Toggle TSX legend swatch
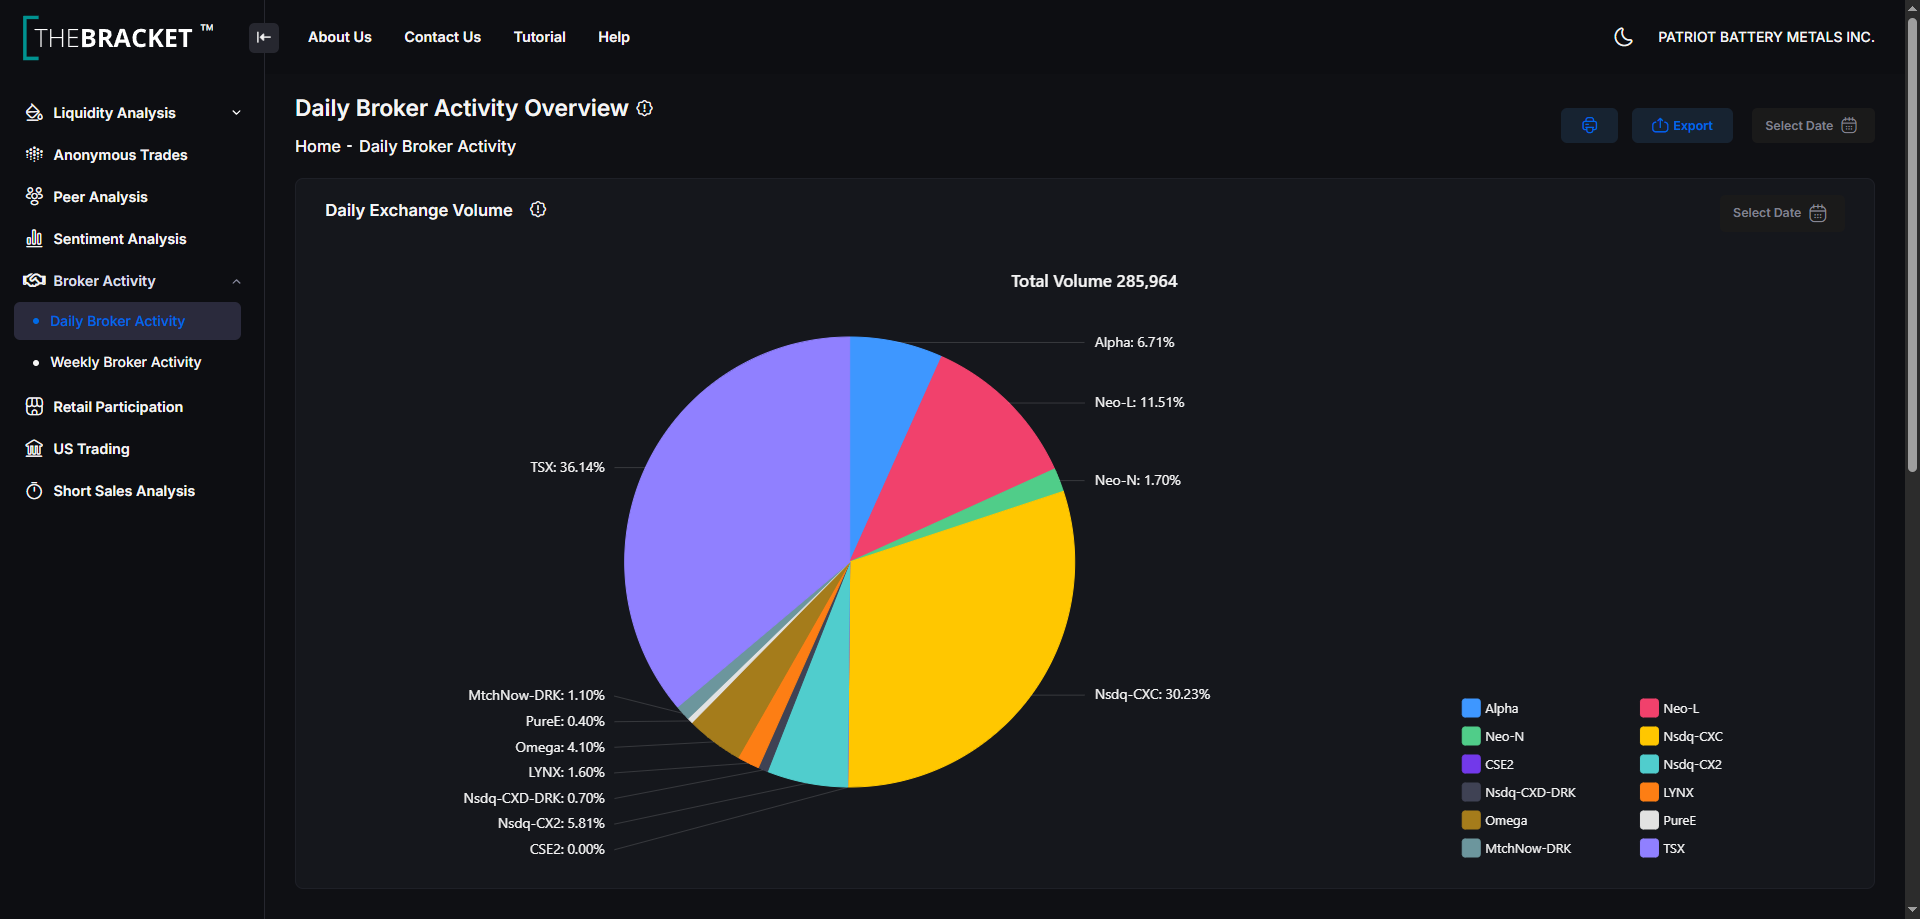The image size is (1920, 919). point(1649,848)
